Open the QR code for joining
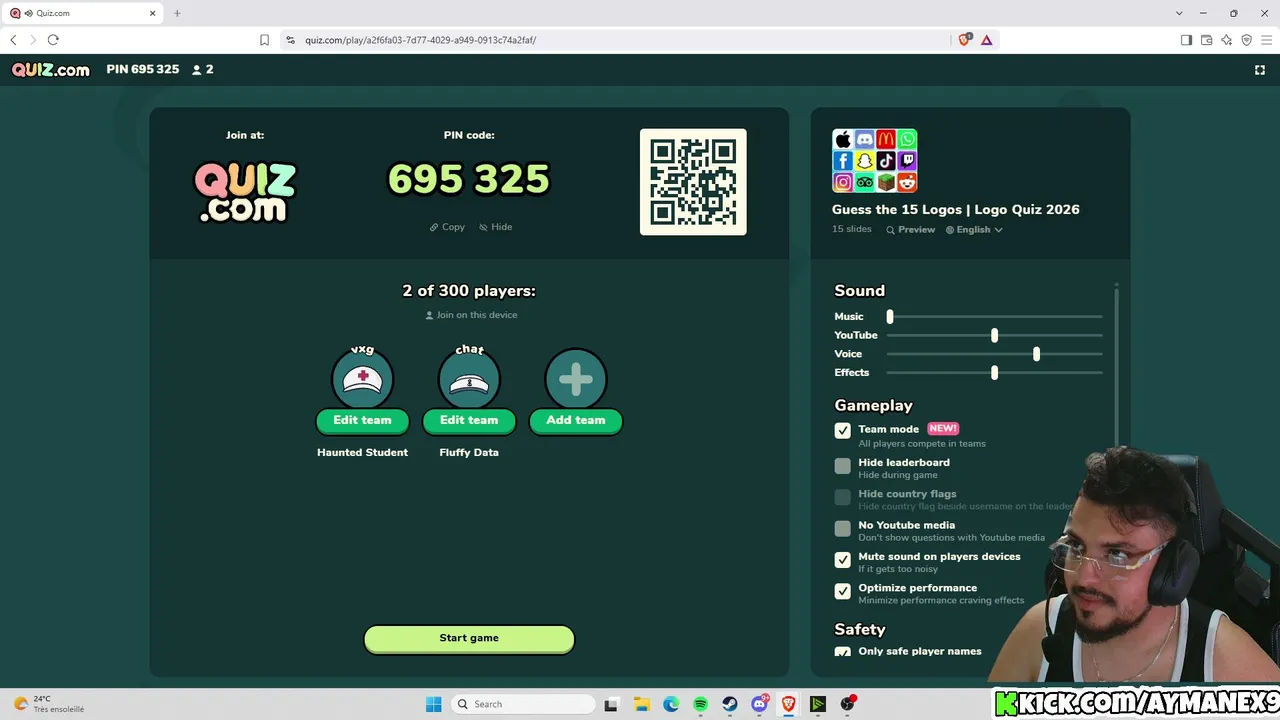This screenshot has width=1280, height=720. tap(693, 182)
